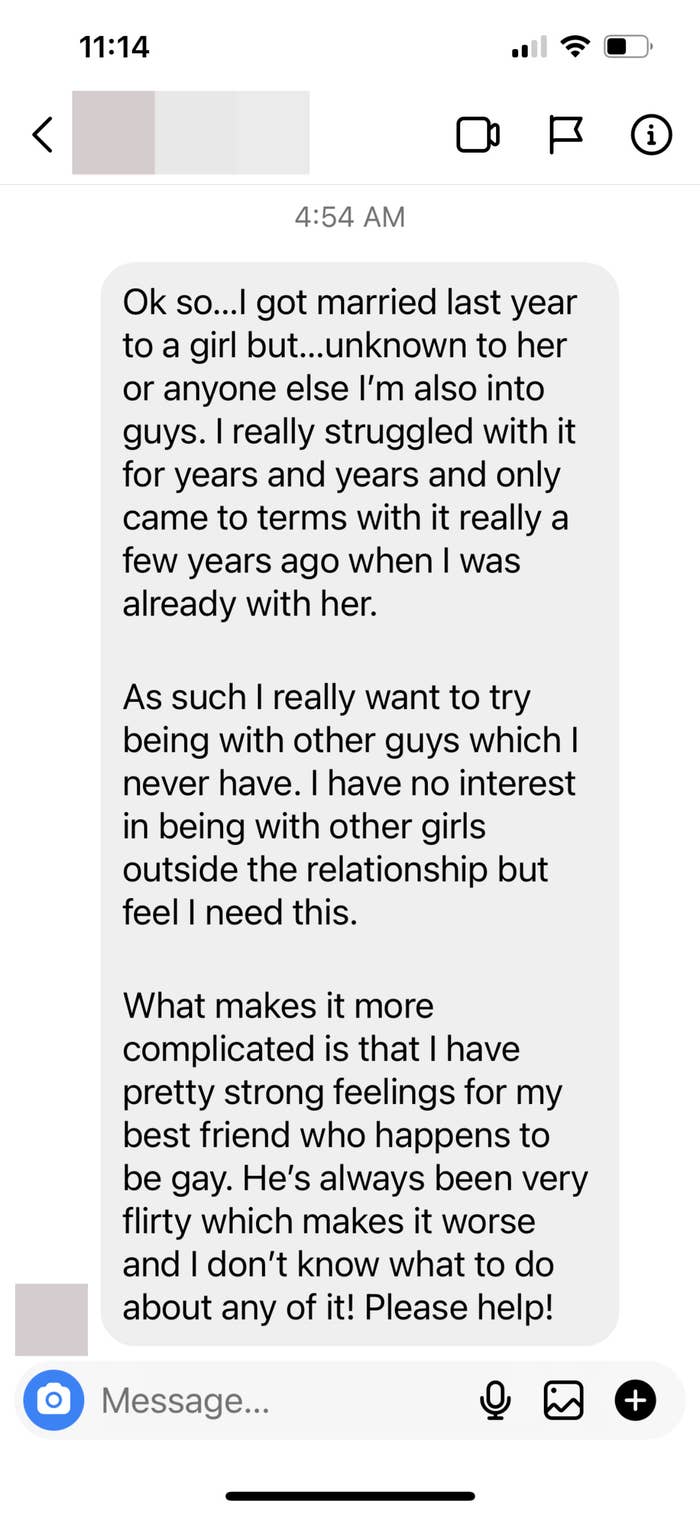
Task: Tap the 11:14 status bar clock
Action: point(113,46)
